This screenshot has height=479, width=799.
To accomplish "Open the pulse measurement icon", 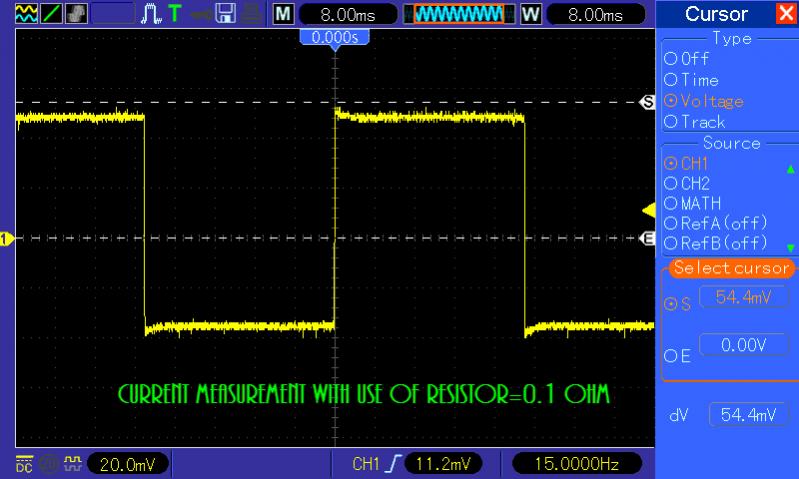I will [151, 13].
